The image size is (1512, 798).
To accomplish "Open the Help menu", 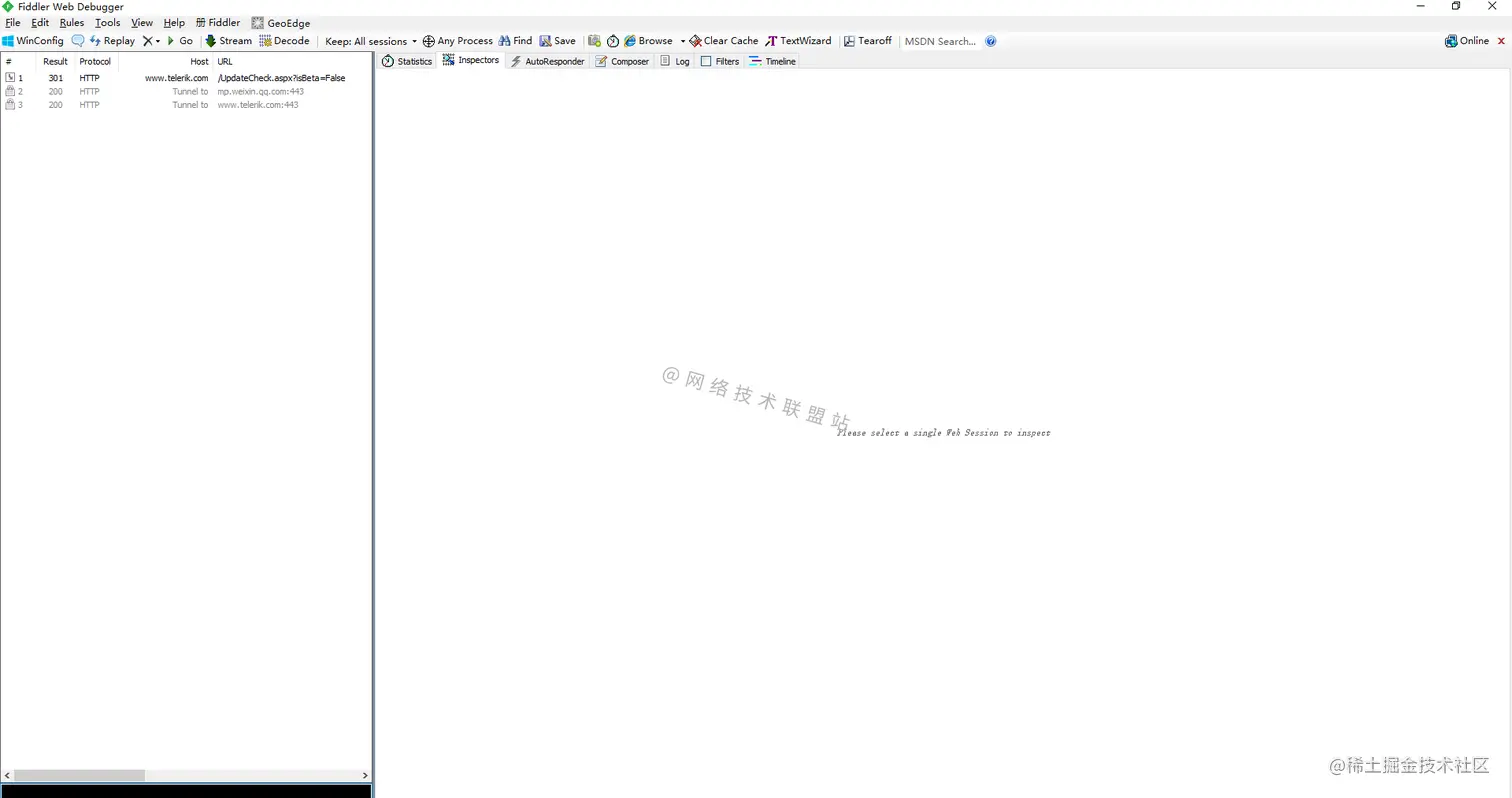I will (x=174, y=22).
